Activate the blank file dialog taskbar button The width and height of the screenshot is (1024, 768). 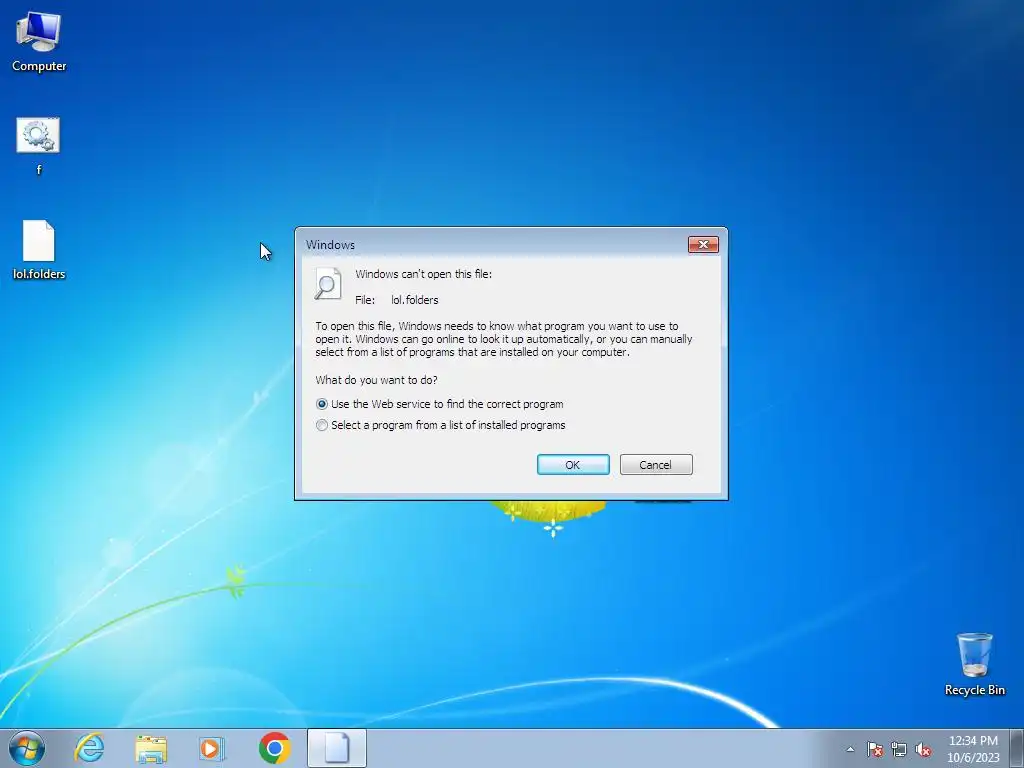(337, 748)
